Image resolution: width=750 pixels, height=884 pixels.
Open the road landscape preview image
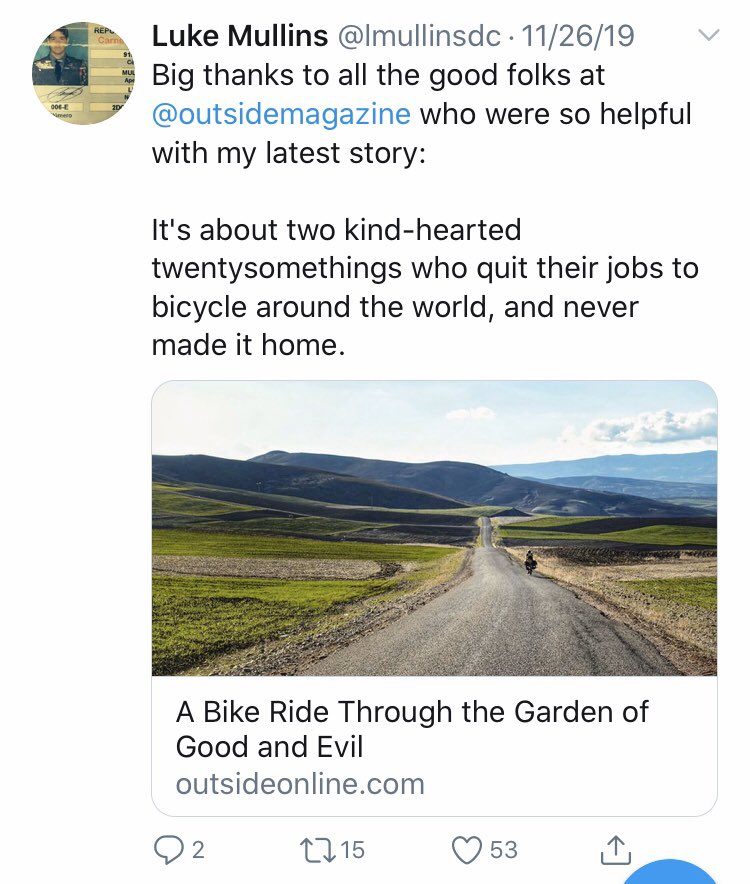[x=434, y=528]
